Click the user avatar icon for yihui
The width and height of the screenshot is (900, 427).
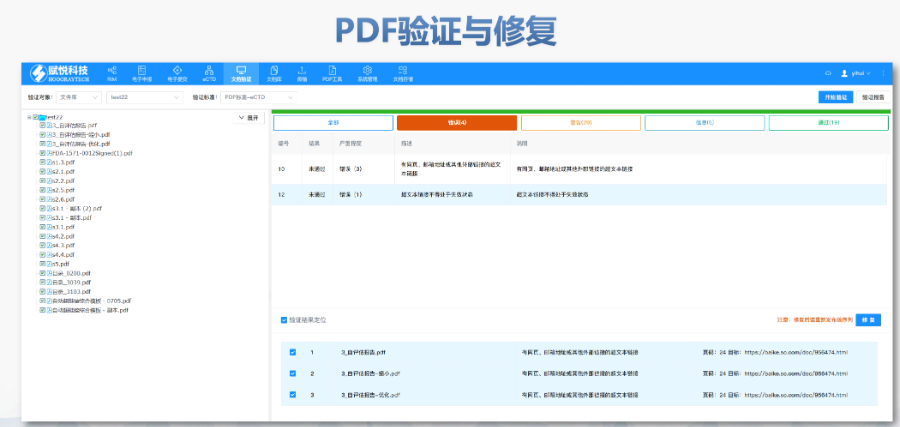click(x=844, y=73)
